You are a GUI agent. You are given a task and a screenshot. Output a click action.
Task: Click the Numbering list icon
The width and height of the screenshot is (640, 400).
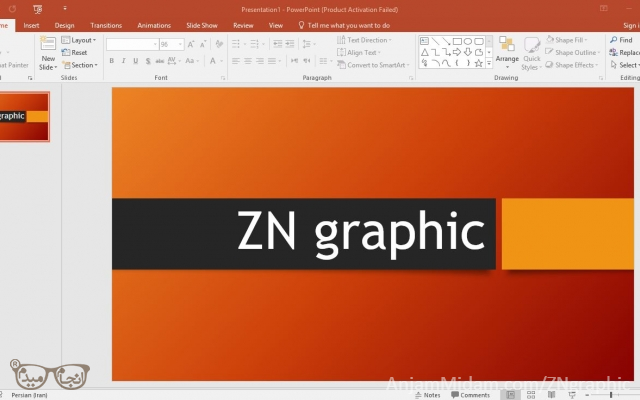pos(257,44)
